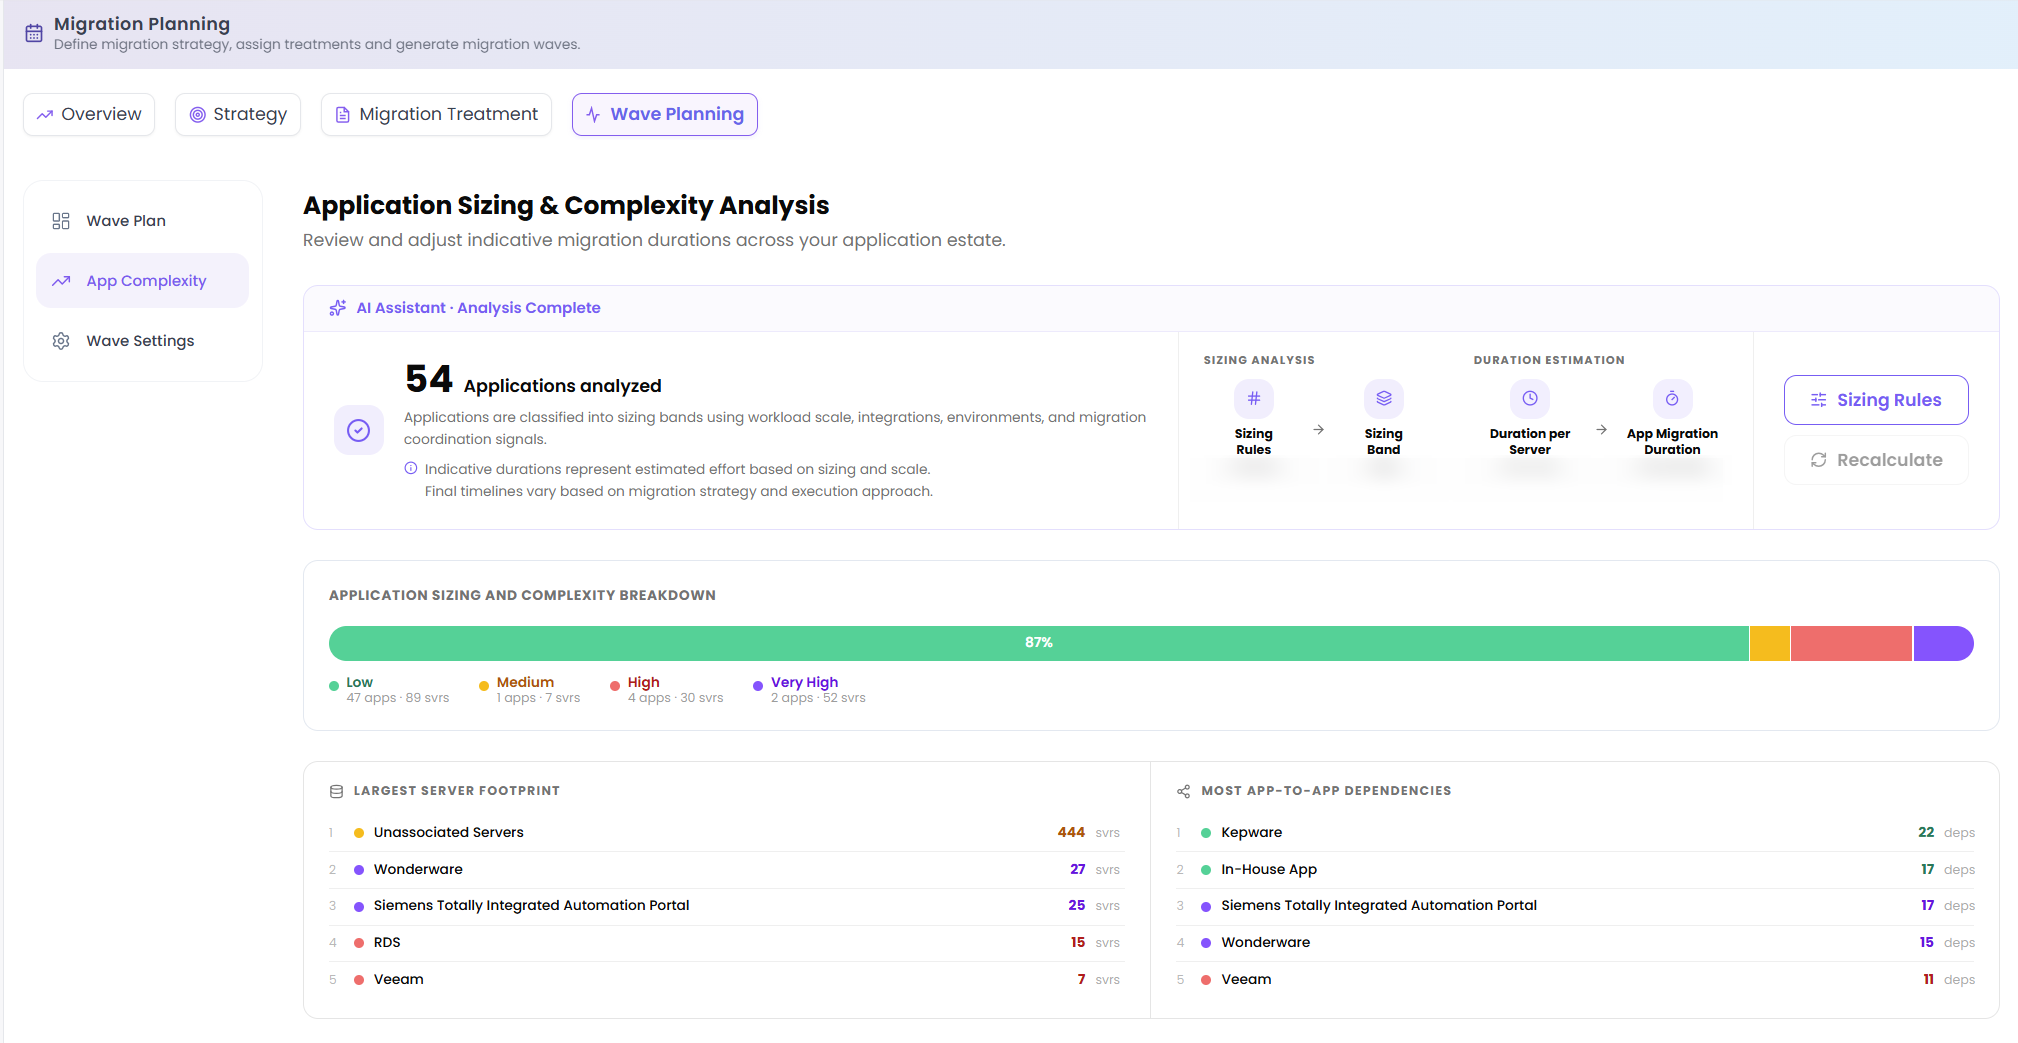The image size is (2018, 1043).
Task: Select Siemens Portal in the server footprint list
Action: 726,905
